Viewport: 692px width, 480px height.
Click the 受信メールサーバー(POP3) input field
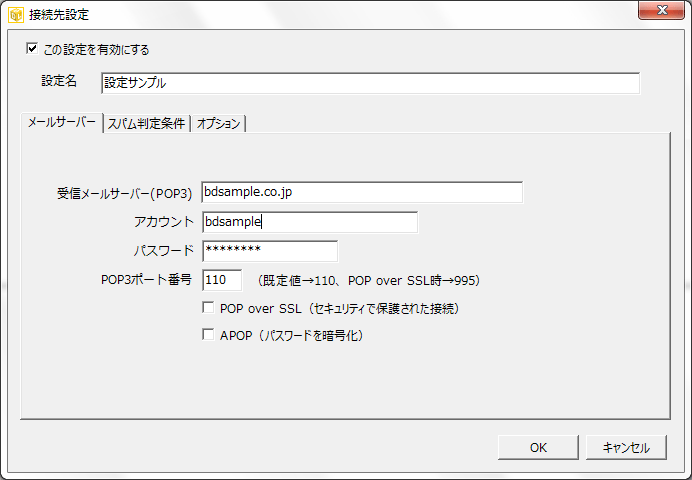click(362, 192)
